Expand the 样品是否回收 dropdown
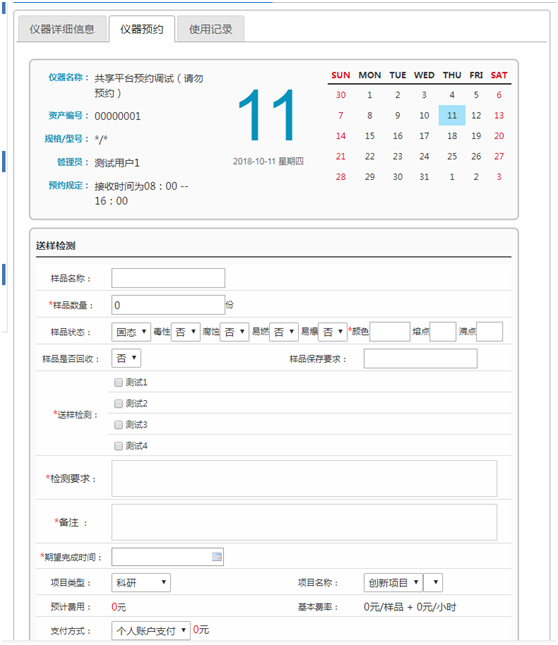Image resolution: width=558 pixels, height=645 pixels. (x=126, y=358)
